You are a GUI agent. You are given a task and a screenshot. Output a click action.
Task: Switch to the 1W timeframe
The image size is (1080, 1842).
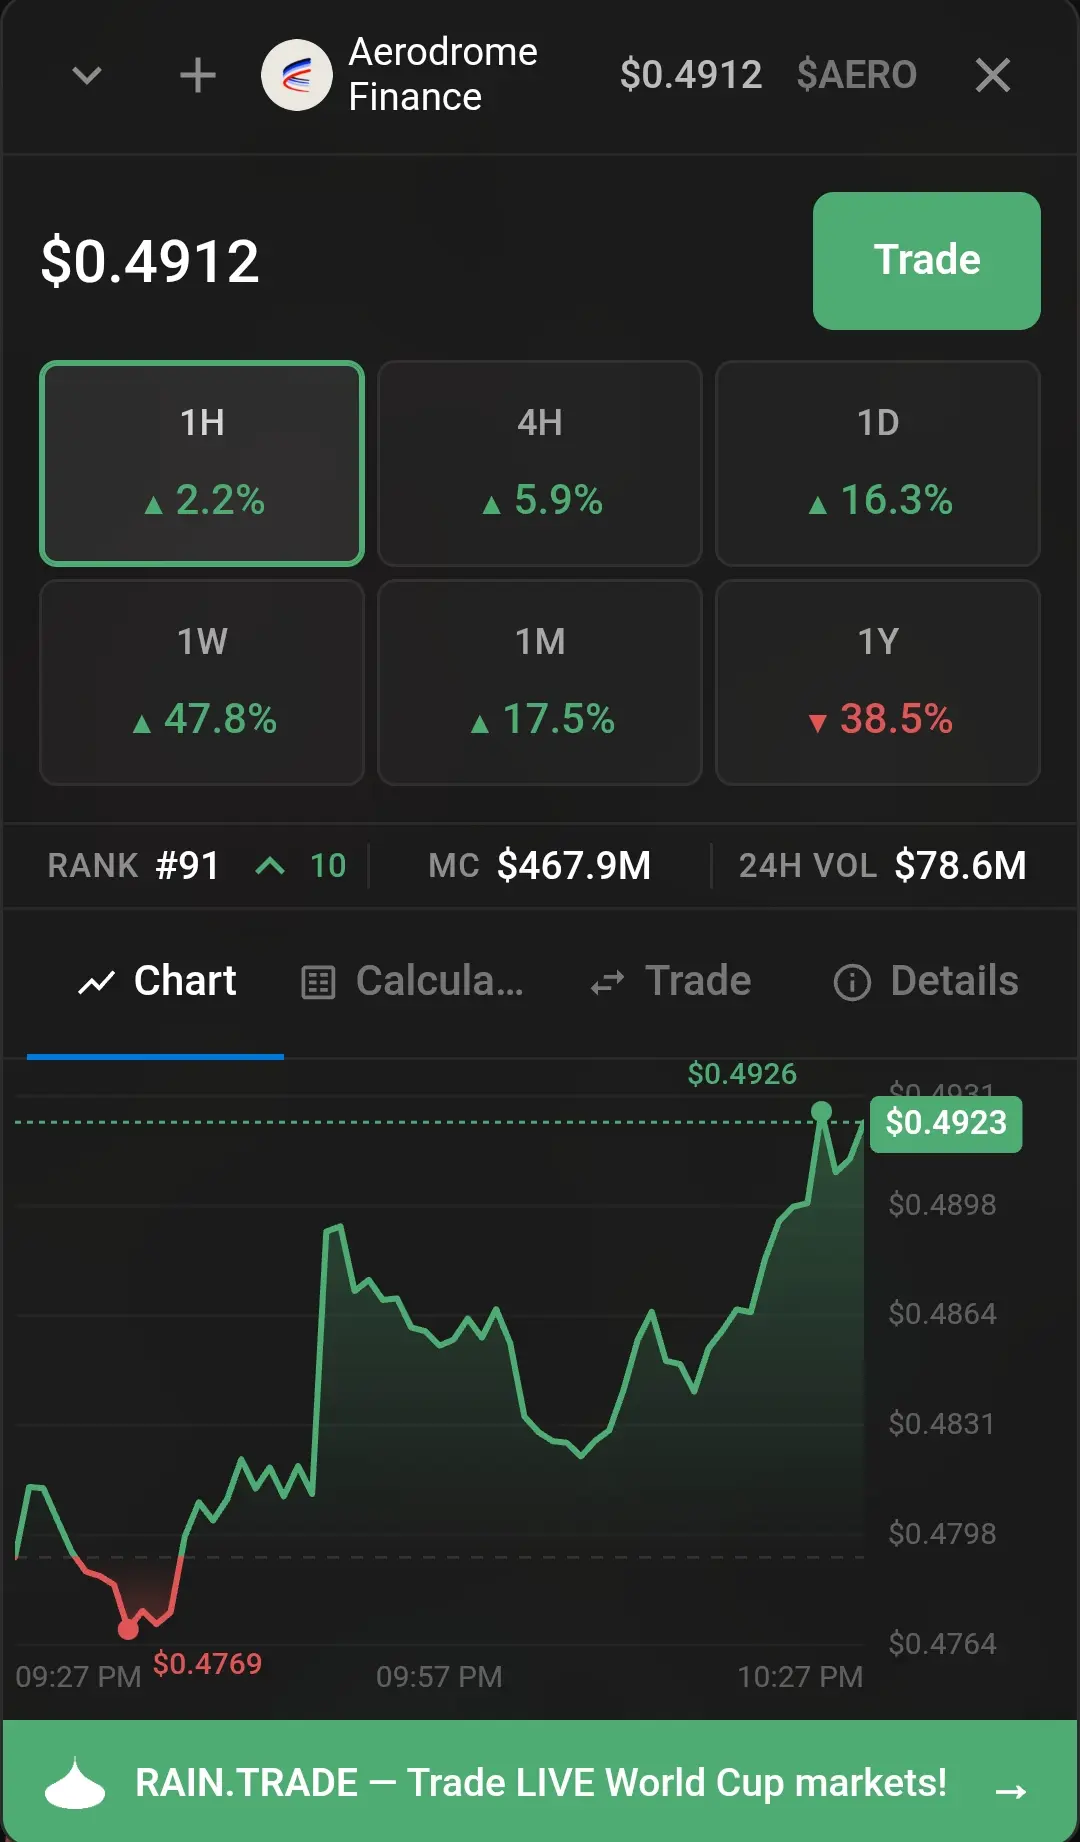pos(202,682)
